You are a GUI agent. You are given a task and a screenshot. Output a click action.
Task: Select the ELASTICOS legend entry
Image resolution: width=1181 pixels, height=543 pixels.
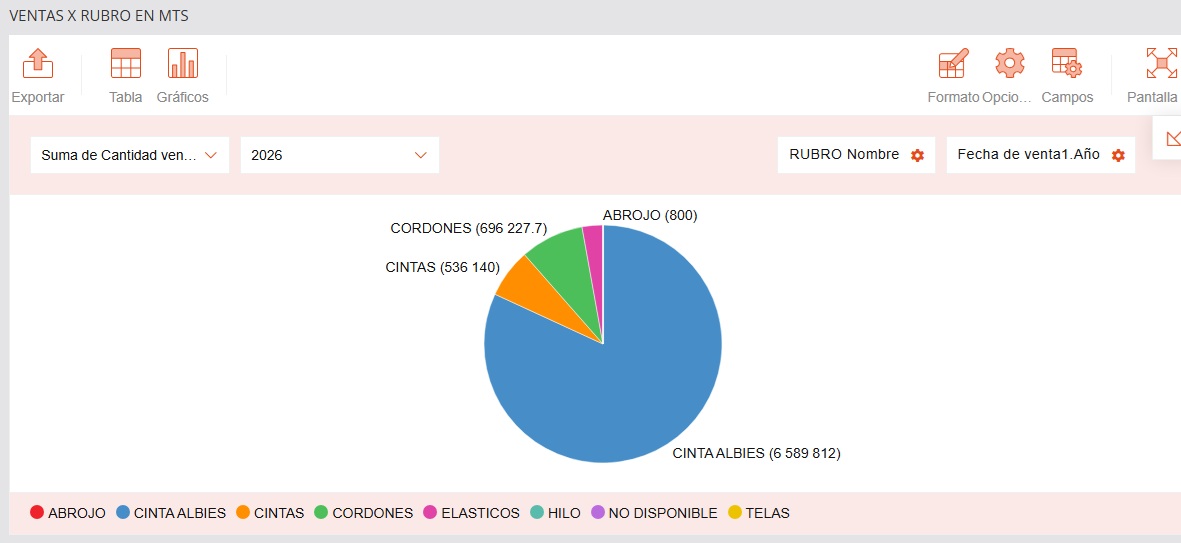tap(472, 513)
